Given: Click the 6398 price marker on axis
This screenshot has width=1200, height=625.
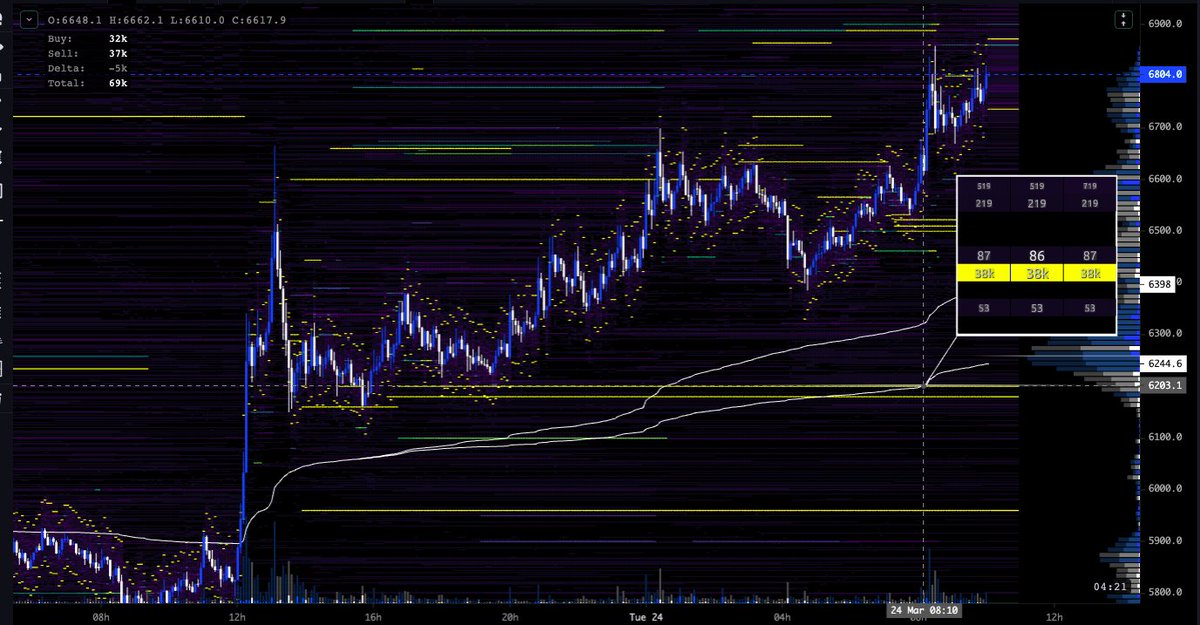Looking at the screenshot, I should click(x=1158, y=285).
